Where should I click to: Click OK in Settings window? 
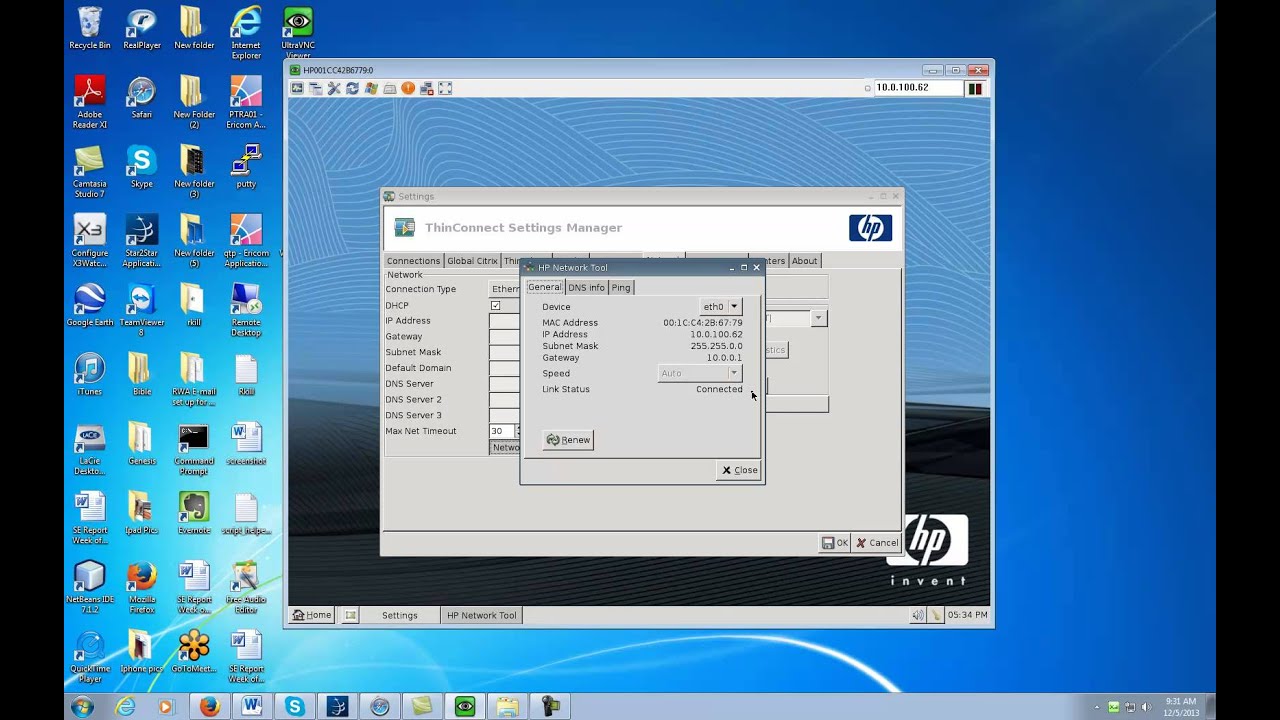pos(835,543)
